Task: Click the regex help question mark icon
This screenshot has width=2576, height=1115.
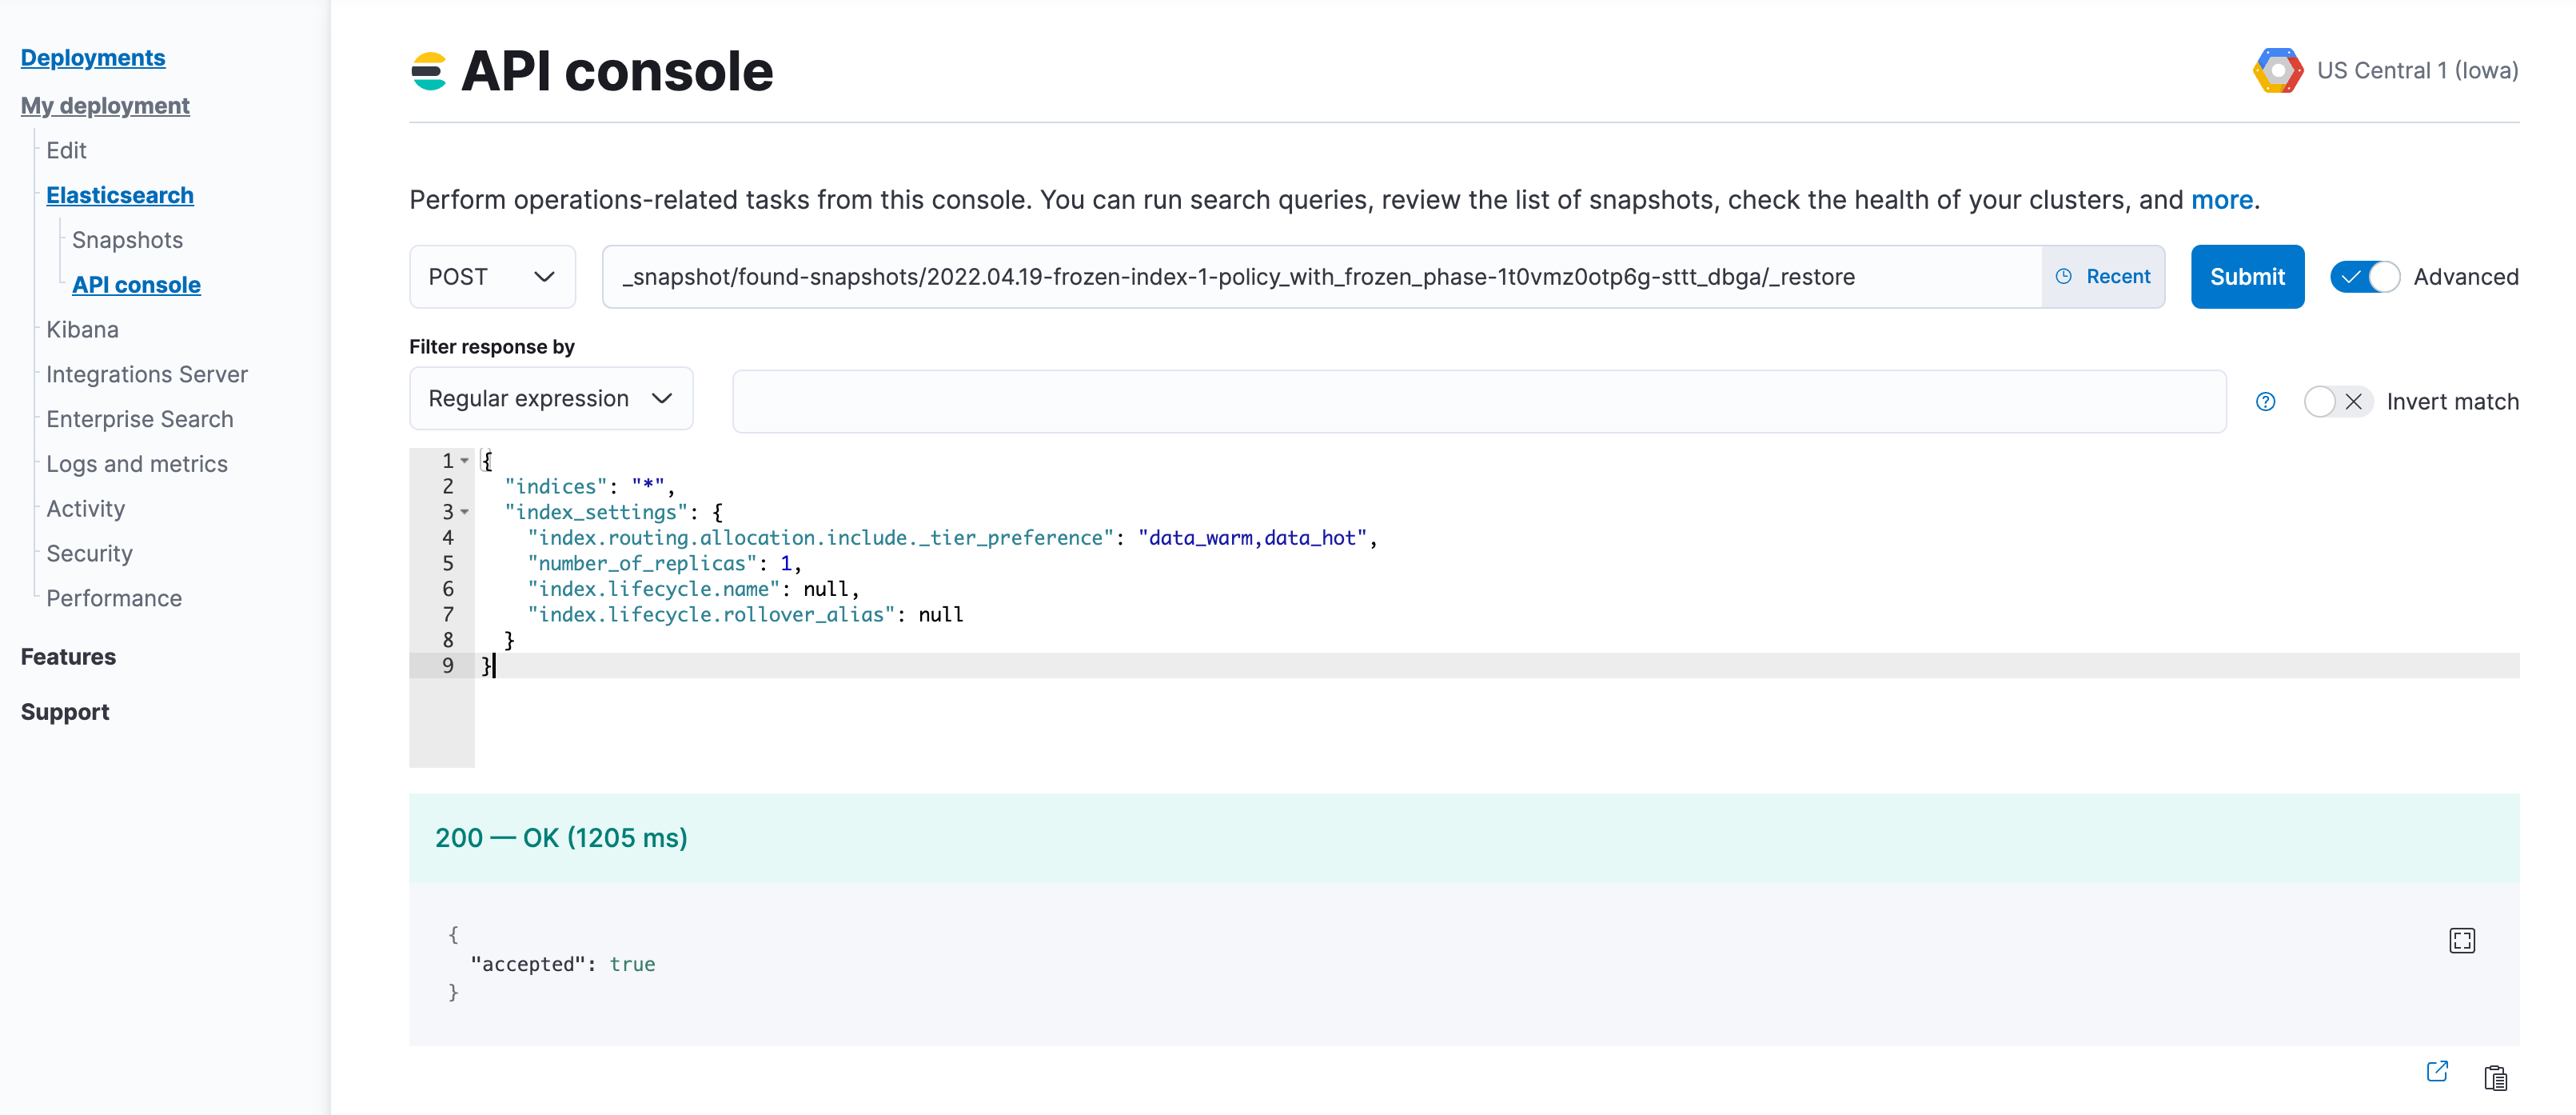Action: 2266,401
